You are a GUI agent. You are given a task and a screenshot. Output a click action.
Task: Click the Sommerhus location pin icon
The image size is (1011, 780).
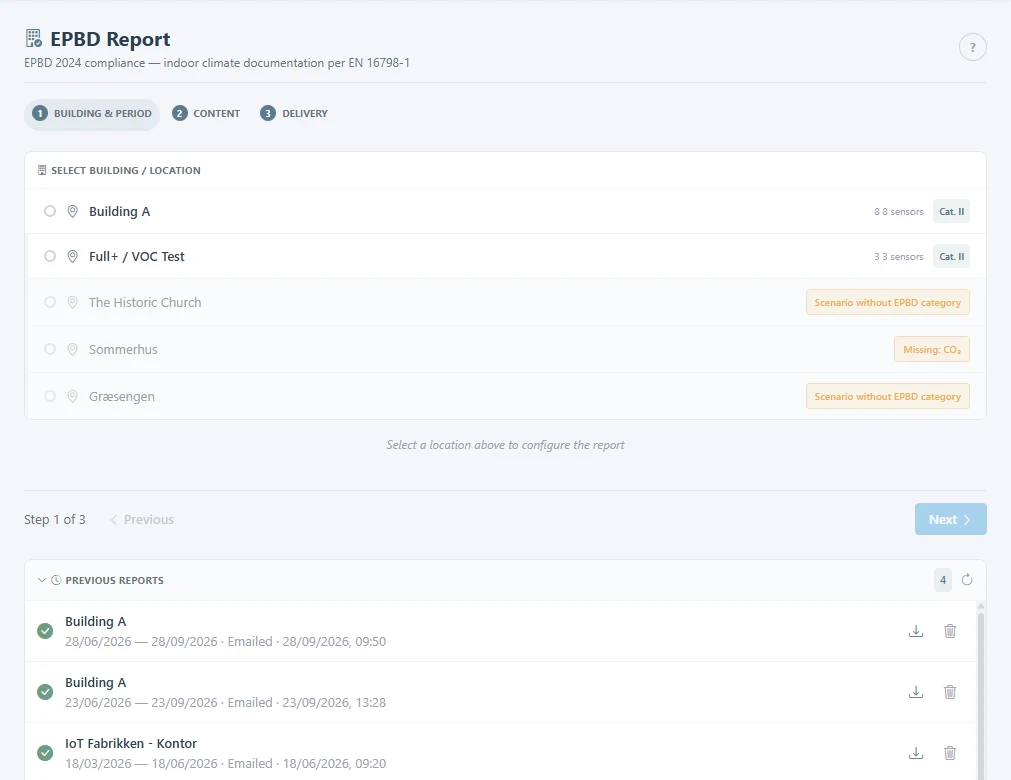(72, 349)
